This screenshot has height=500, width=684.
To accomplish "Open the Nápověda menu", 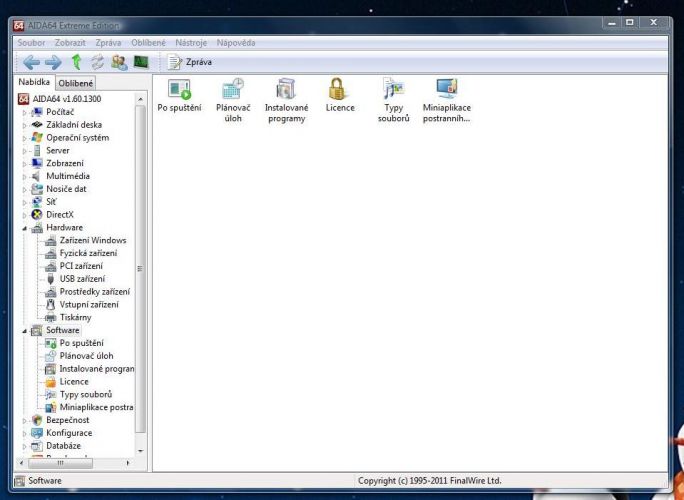I will (236, 43).
